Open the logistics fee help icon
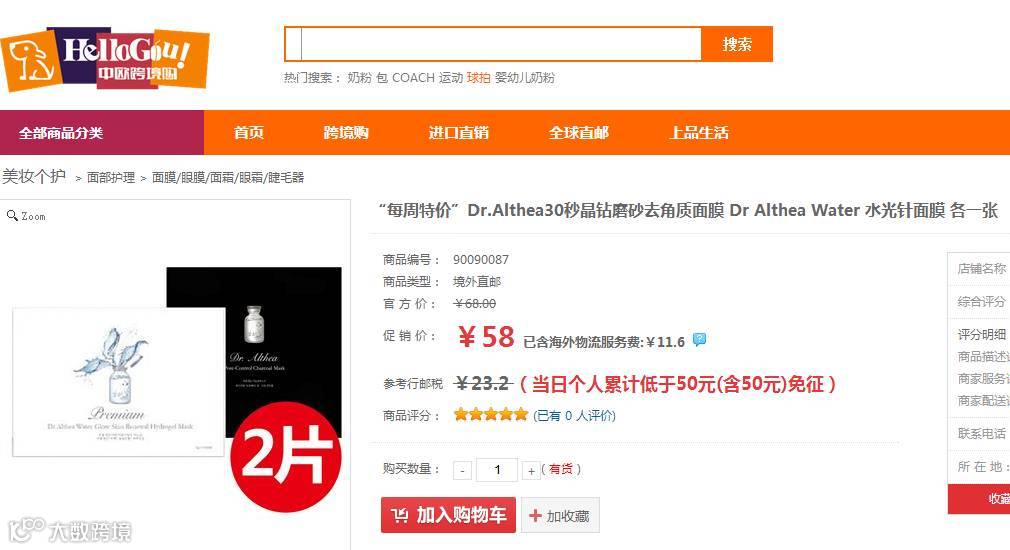 point(699,339)
